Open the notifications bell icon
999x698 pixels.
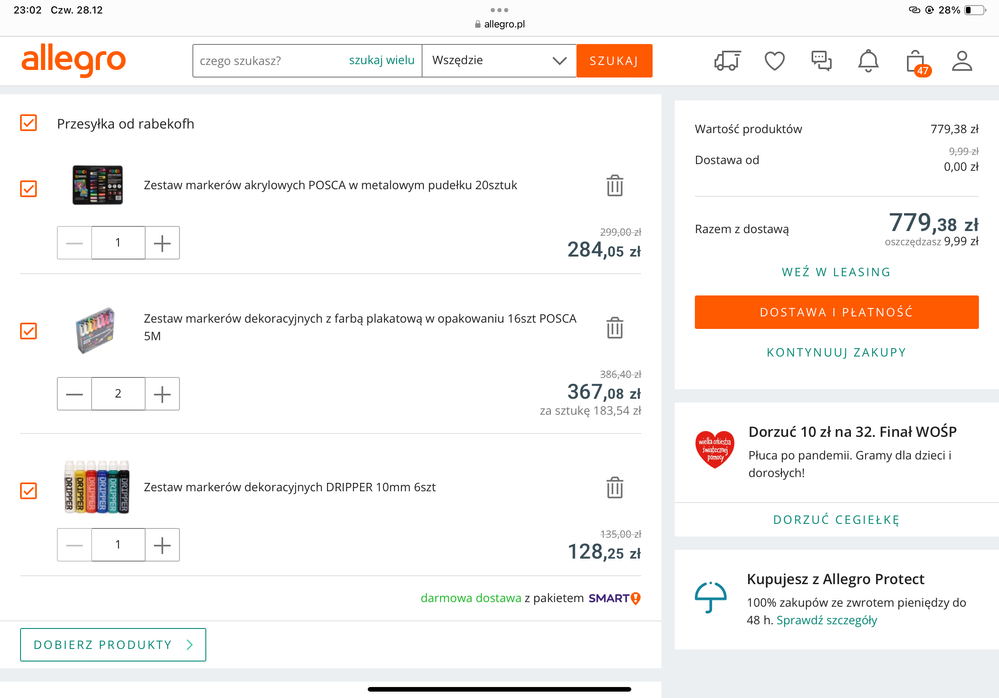point(868,61)
